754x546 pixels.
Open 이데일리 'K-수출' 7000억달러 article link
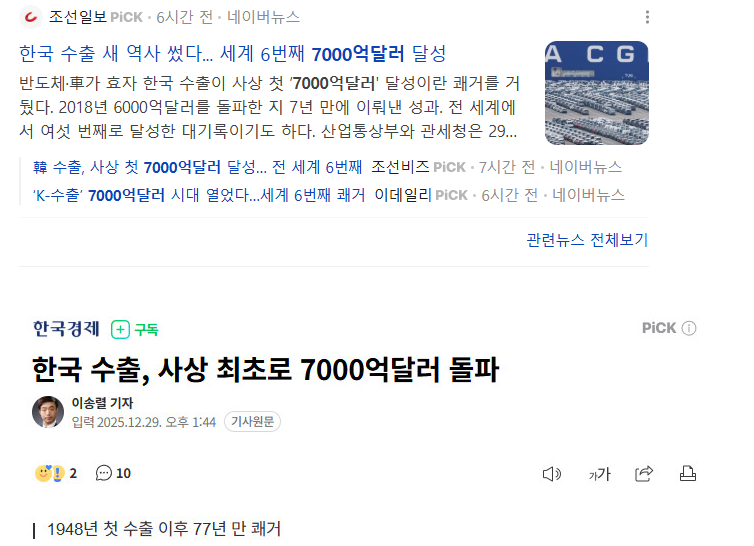point(199,195)
